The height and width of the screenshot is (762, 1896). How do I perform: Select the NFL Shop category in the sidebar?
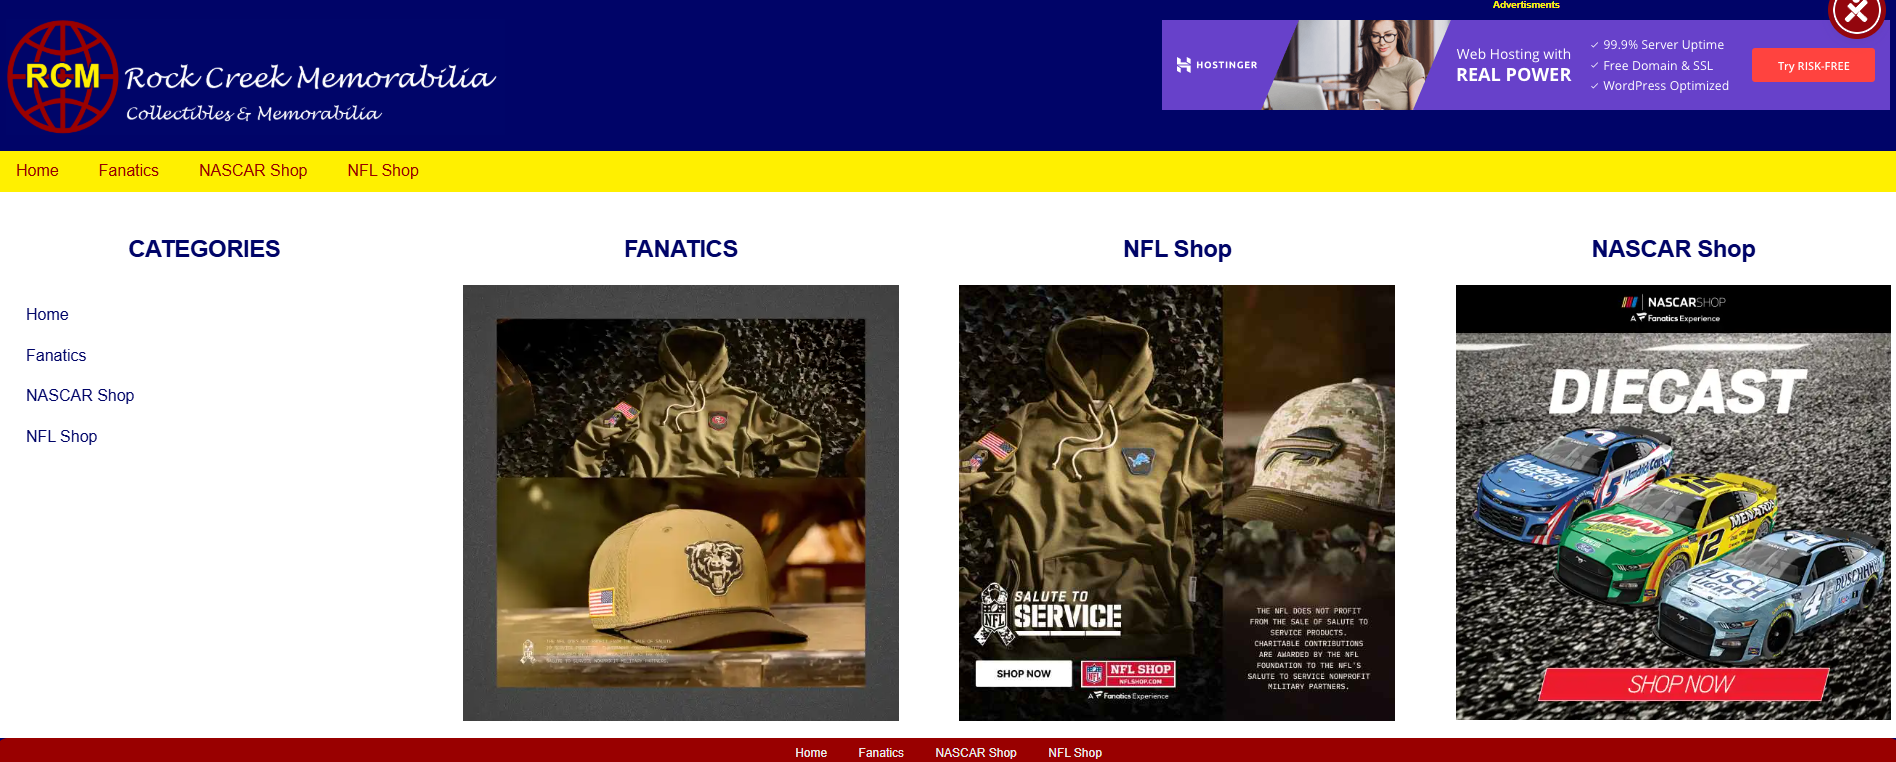62,437
